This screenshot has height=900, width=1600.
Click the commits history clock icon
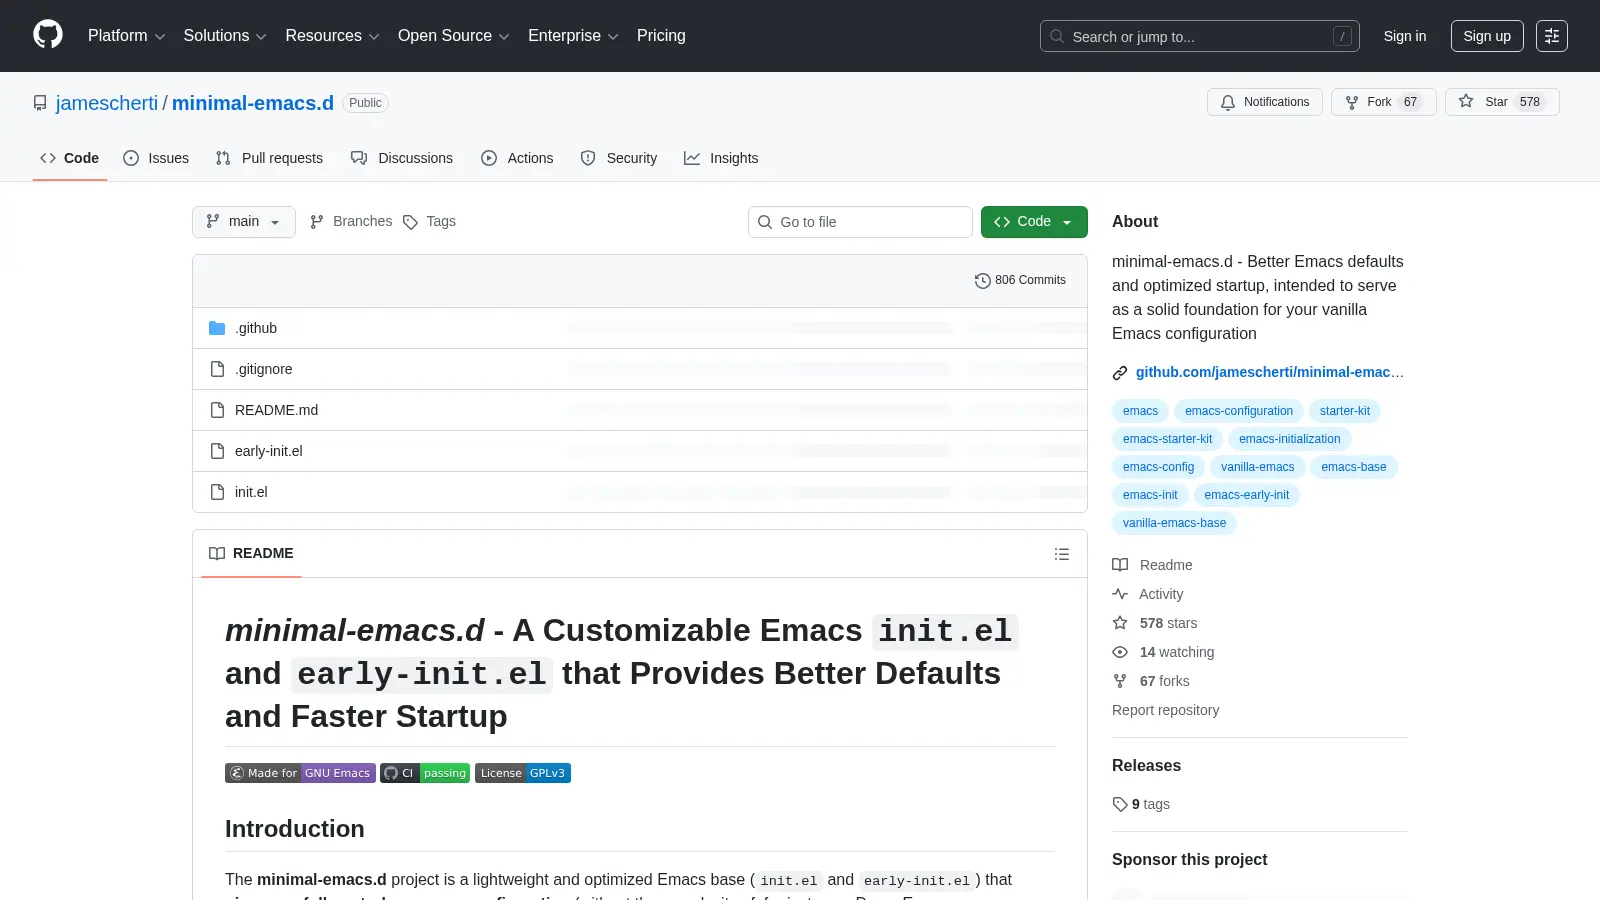982,281
